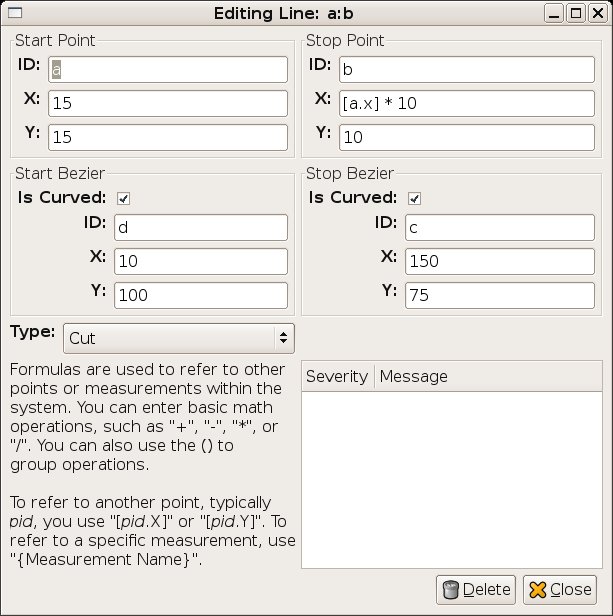Click Start Bezier Y field showing 100

(201, 295)
